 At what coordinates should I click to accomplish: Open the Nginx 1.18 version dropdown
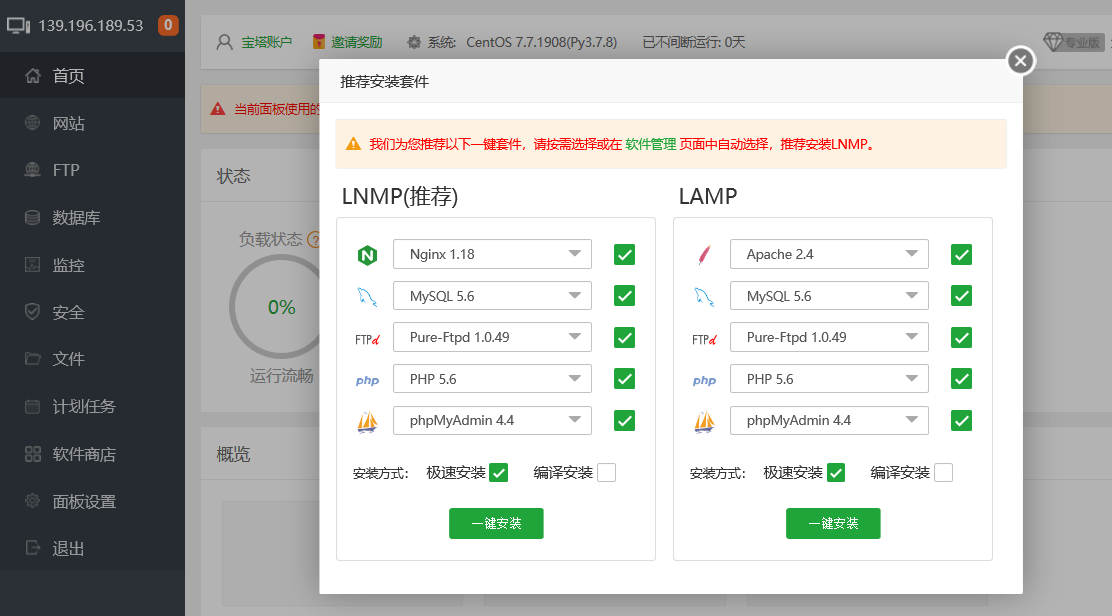coord(492,254)
